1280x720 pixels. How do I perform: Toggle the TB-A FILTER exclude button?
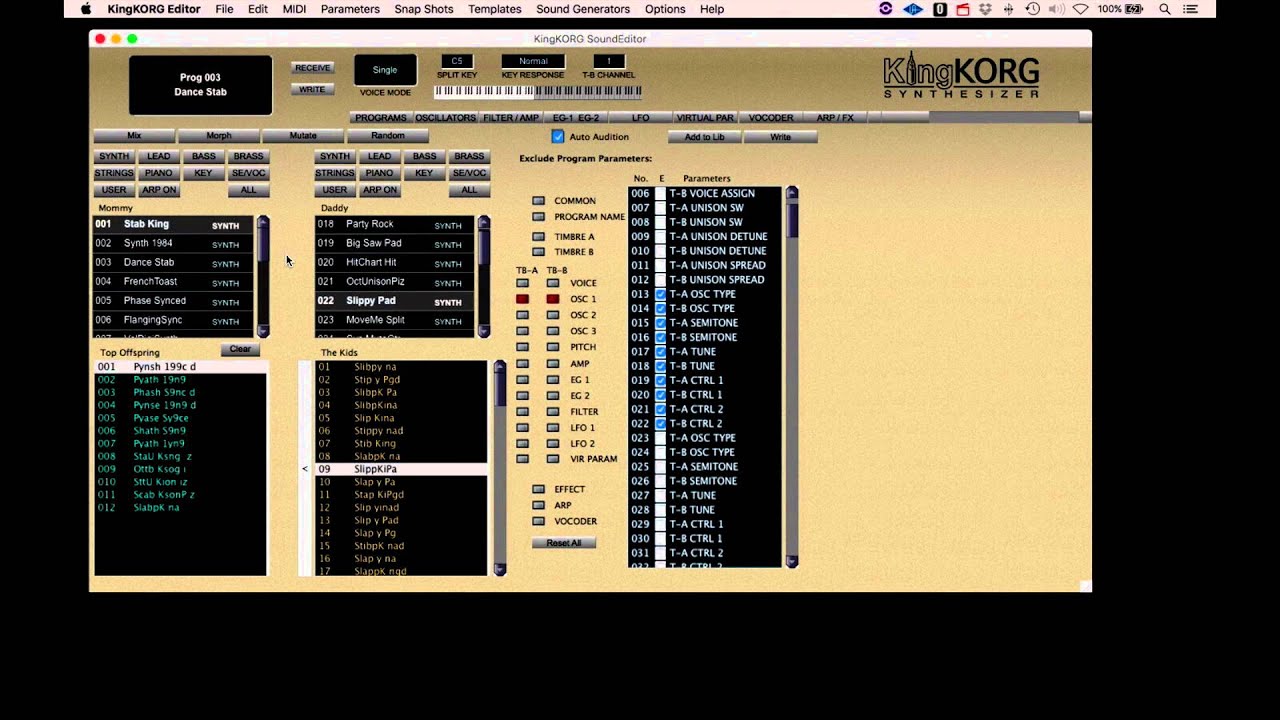(x=522, y=411)
